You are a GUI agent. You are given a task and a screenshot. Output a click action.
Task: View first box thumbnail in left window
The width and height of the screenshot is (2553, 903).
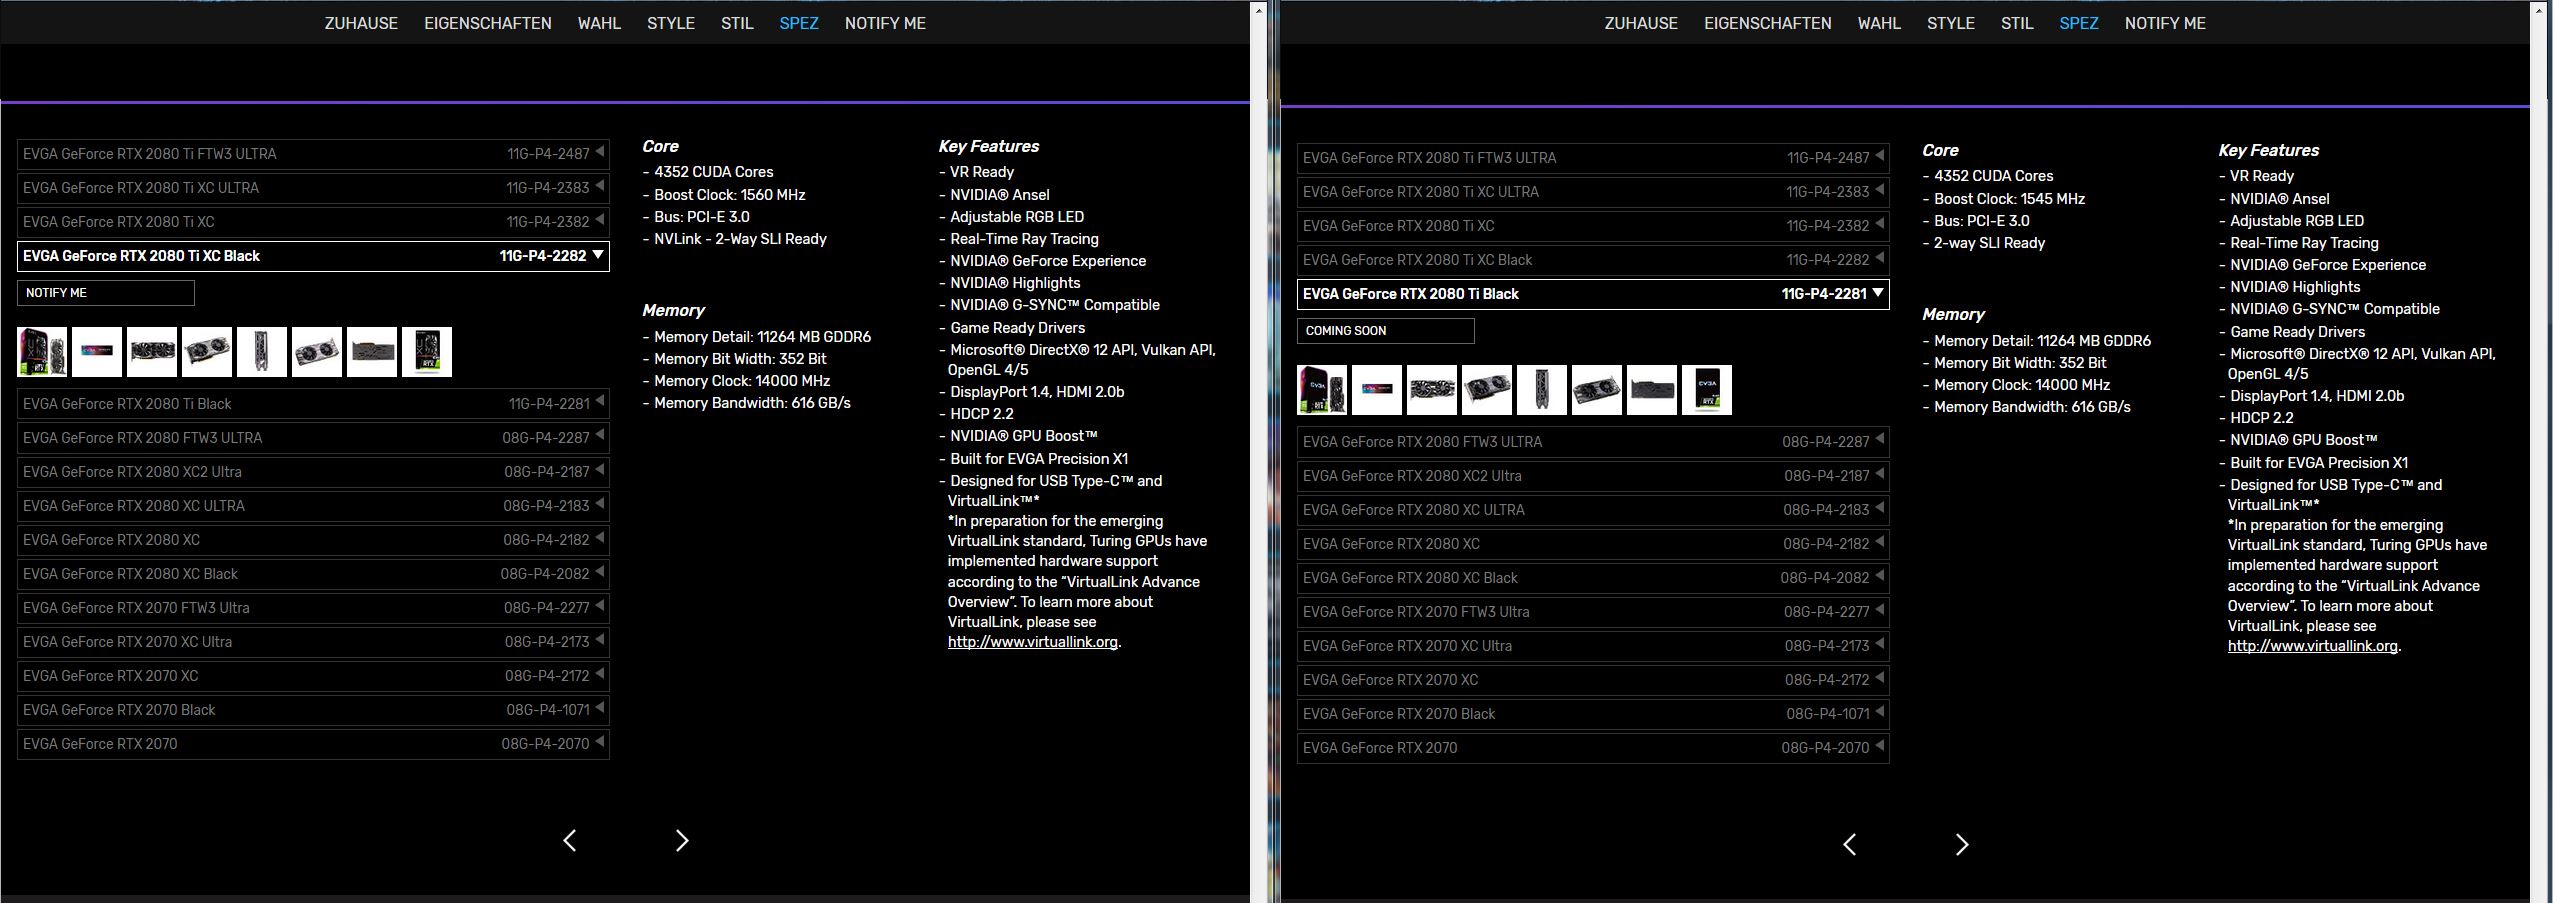click(x=42, y=352)
